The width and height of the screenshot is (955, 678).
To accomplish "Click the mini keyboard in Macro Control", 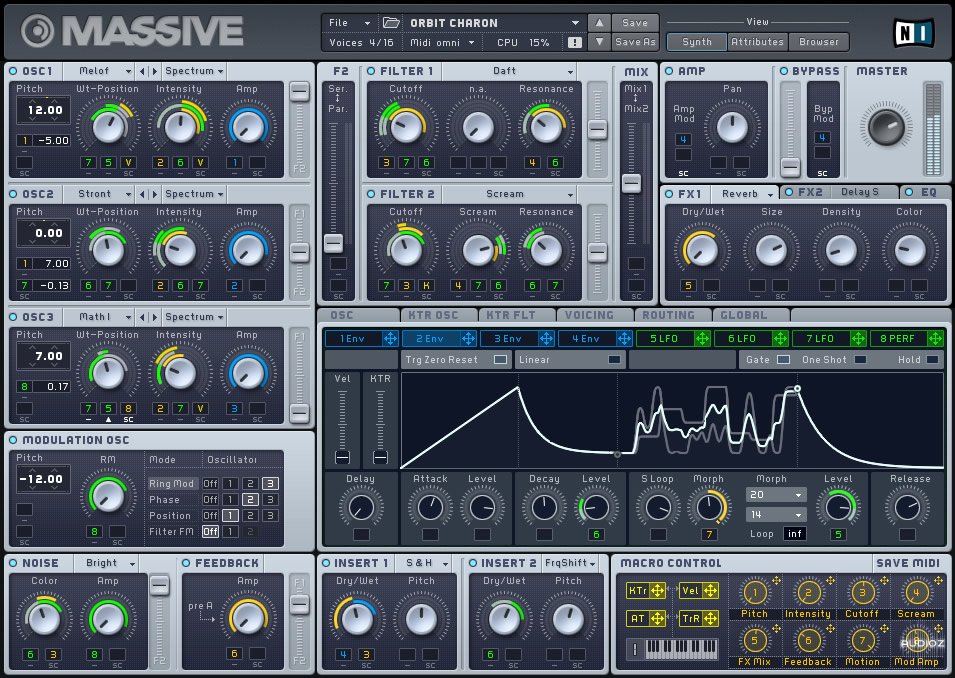I will click(680, 649).
